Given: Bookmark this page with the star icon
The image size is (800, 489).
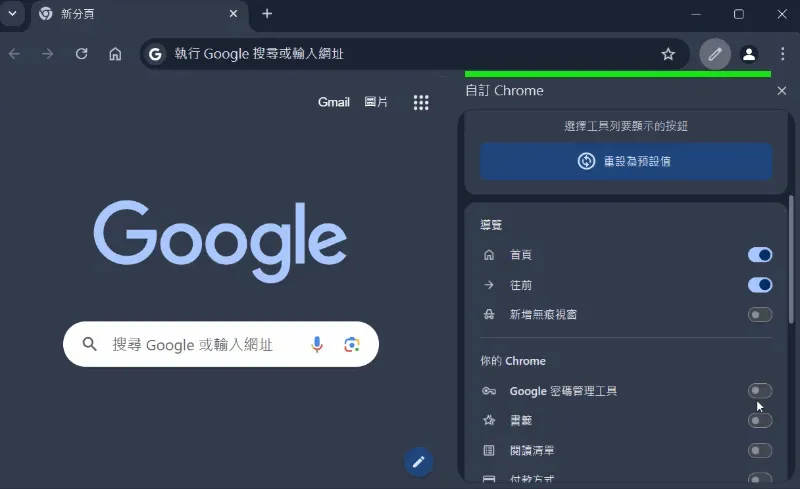Looking at the screenshot, I should 668,54.
